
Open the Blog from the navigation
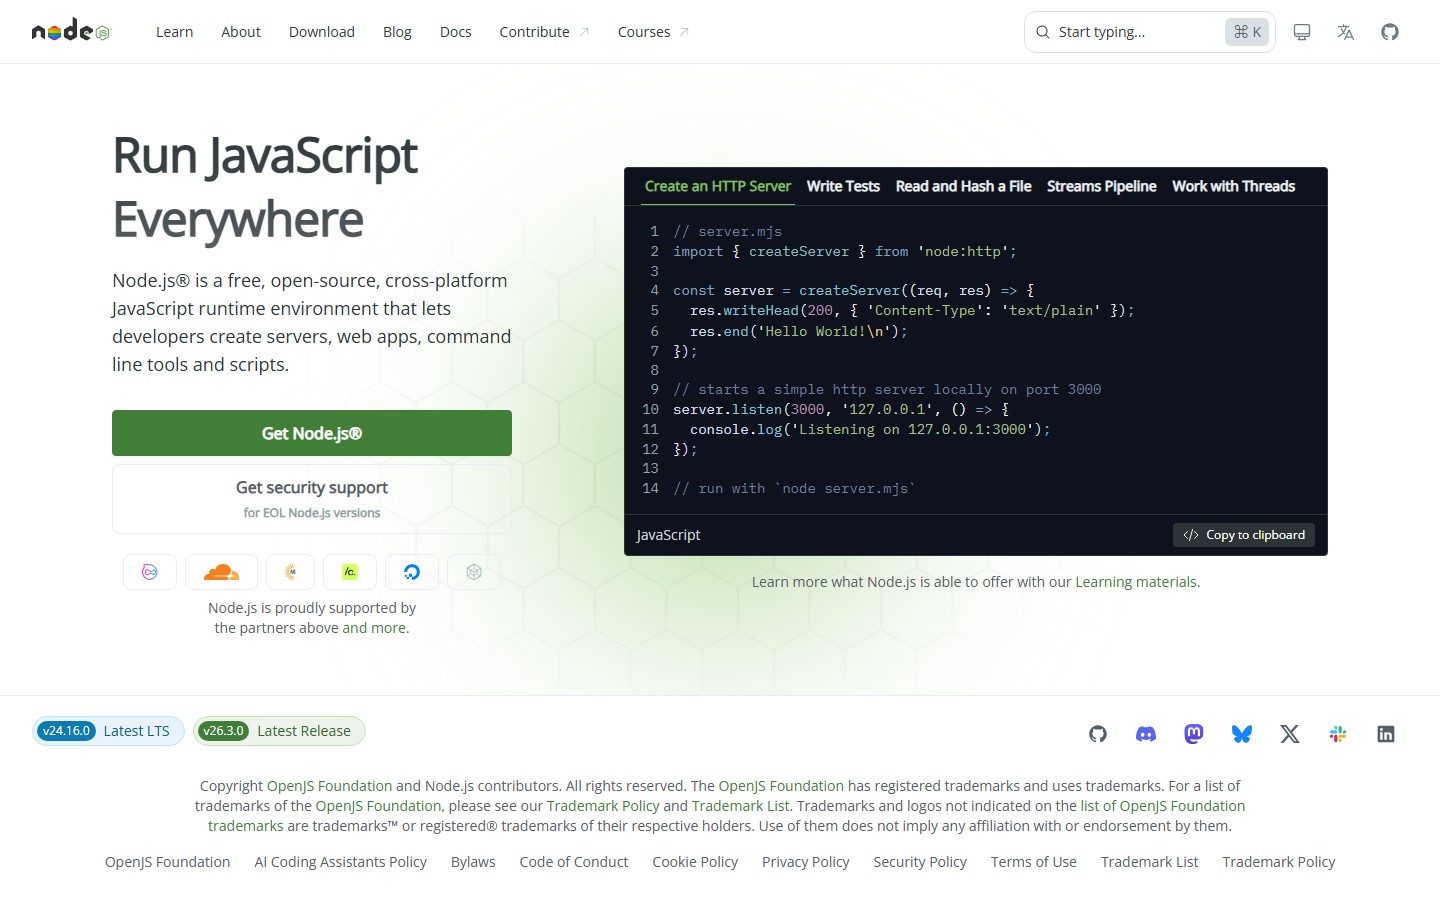coord(397,32)
